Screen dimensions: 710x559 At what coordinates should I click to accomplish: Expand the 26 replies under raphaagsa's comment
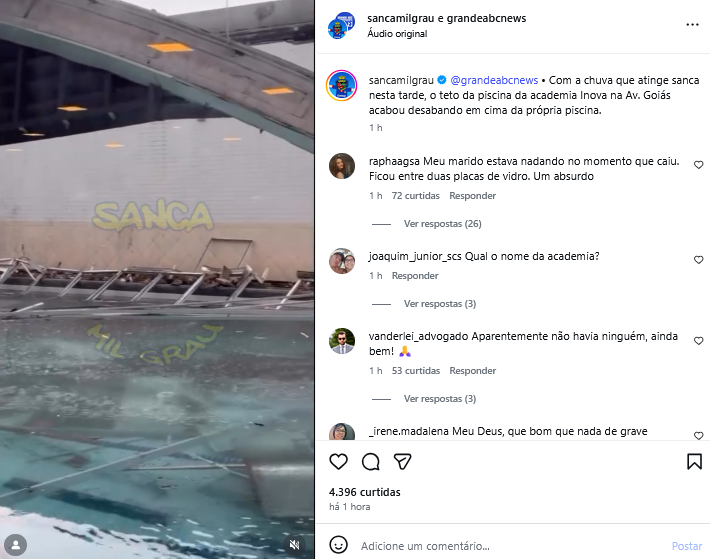point(442,224)
